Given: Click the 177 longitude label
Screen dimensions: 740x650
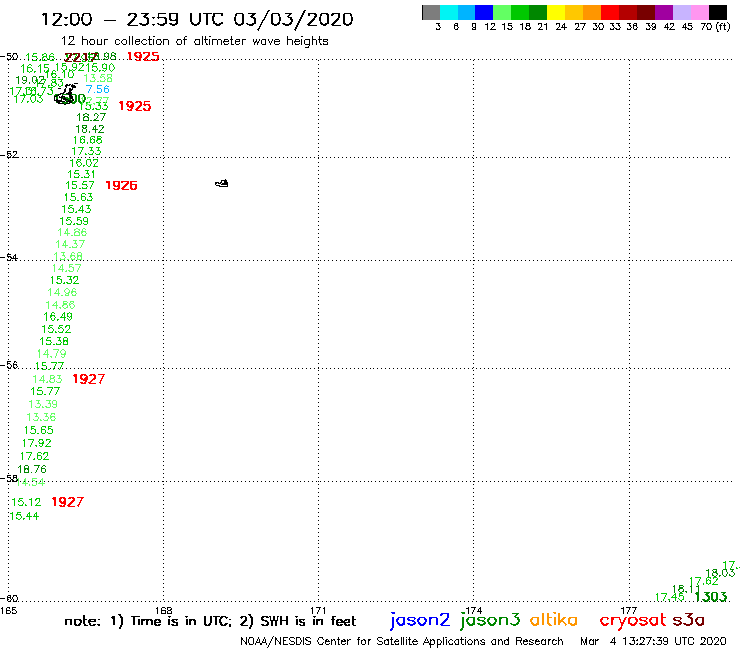Looking at the screenshot, I should click(x=629, y=610).
